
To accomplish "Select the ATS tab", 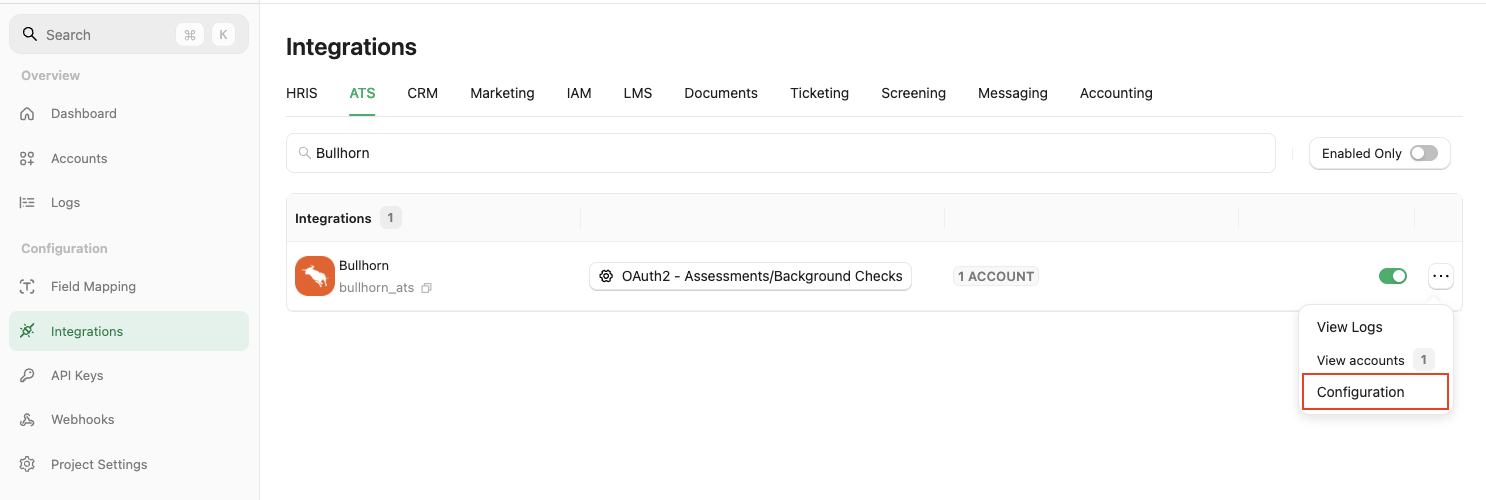I will point(362,93).
